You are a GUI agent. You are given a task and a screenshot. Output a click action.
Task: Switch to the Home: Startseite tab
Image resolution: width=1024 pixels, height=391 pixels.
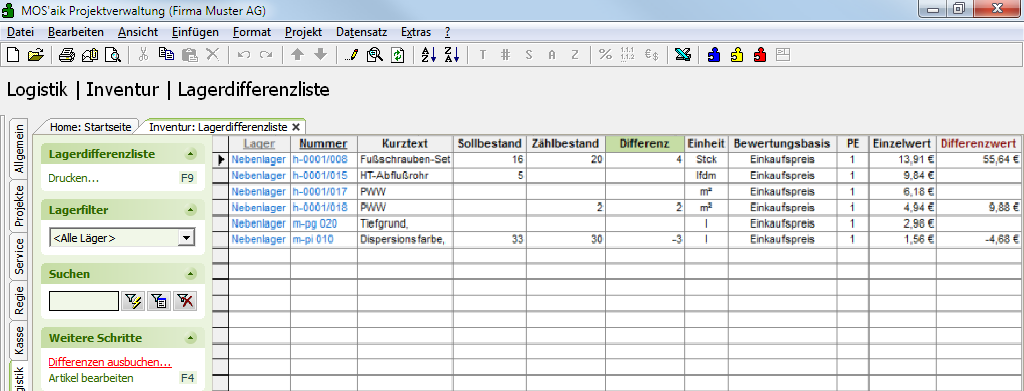[91, 127]
